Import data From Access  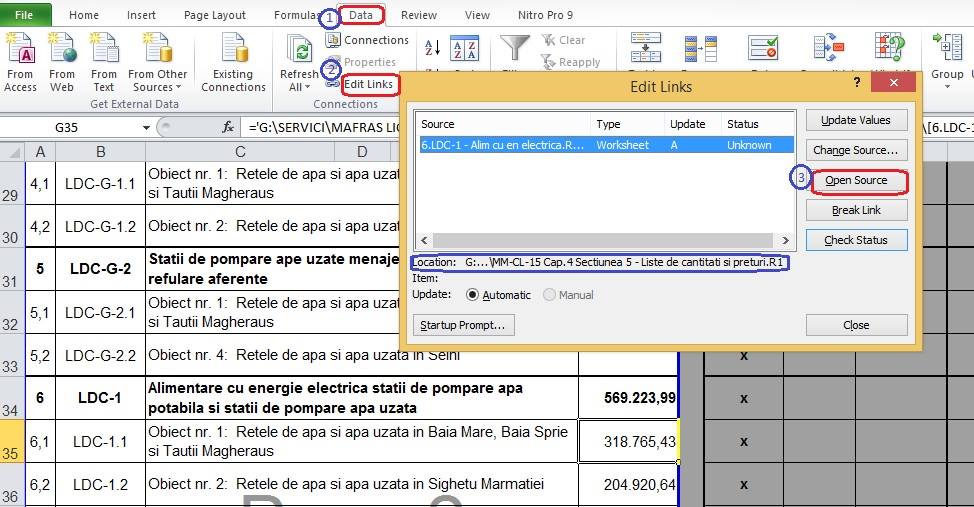point(20,62)
